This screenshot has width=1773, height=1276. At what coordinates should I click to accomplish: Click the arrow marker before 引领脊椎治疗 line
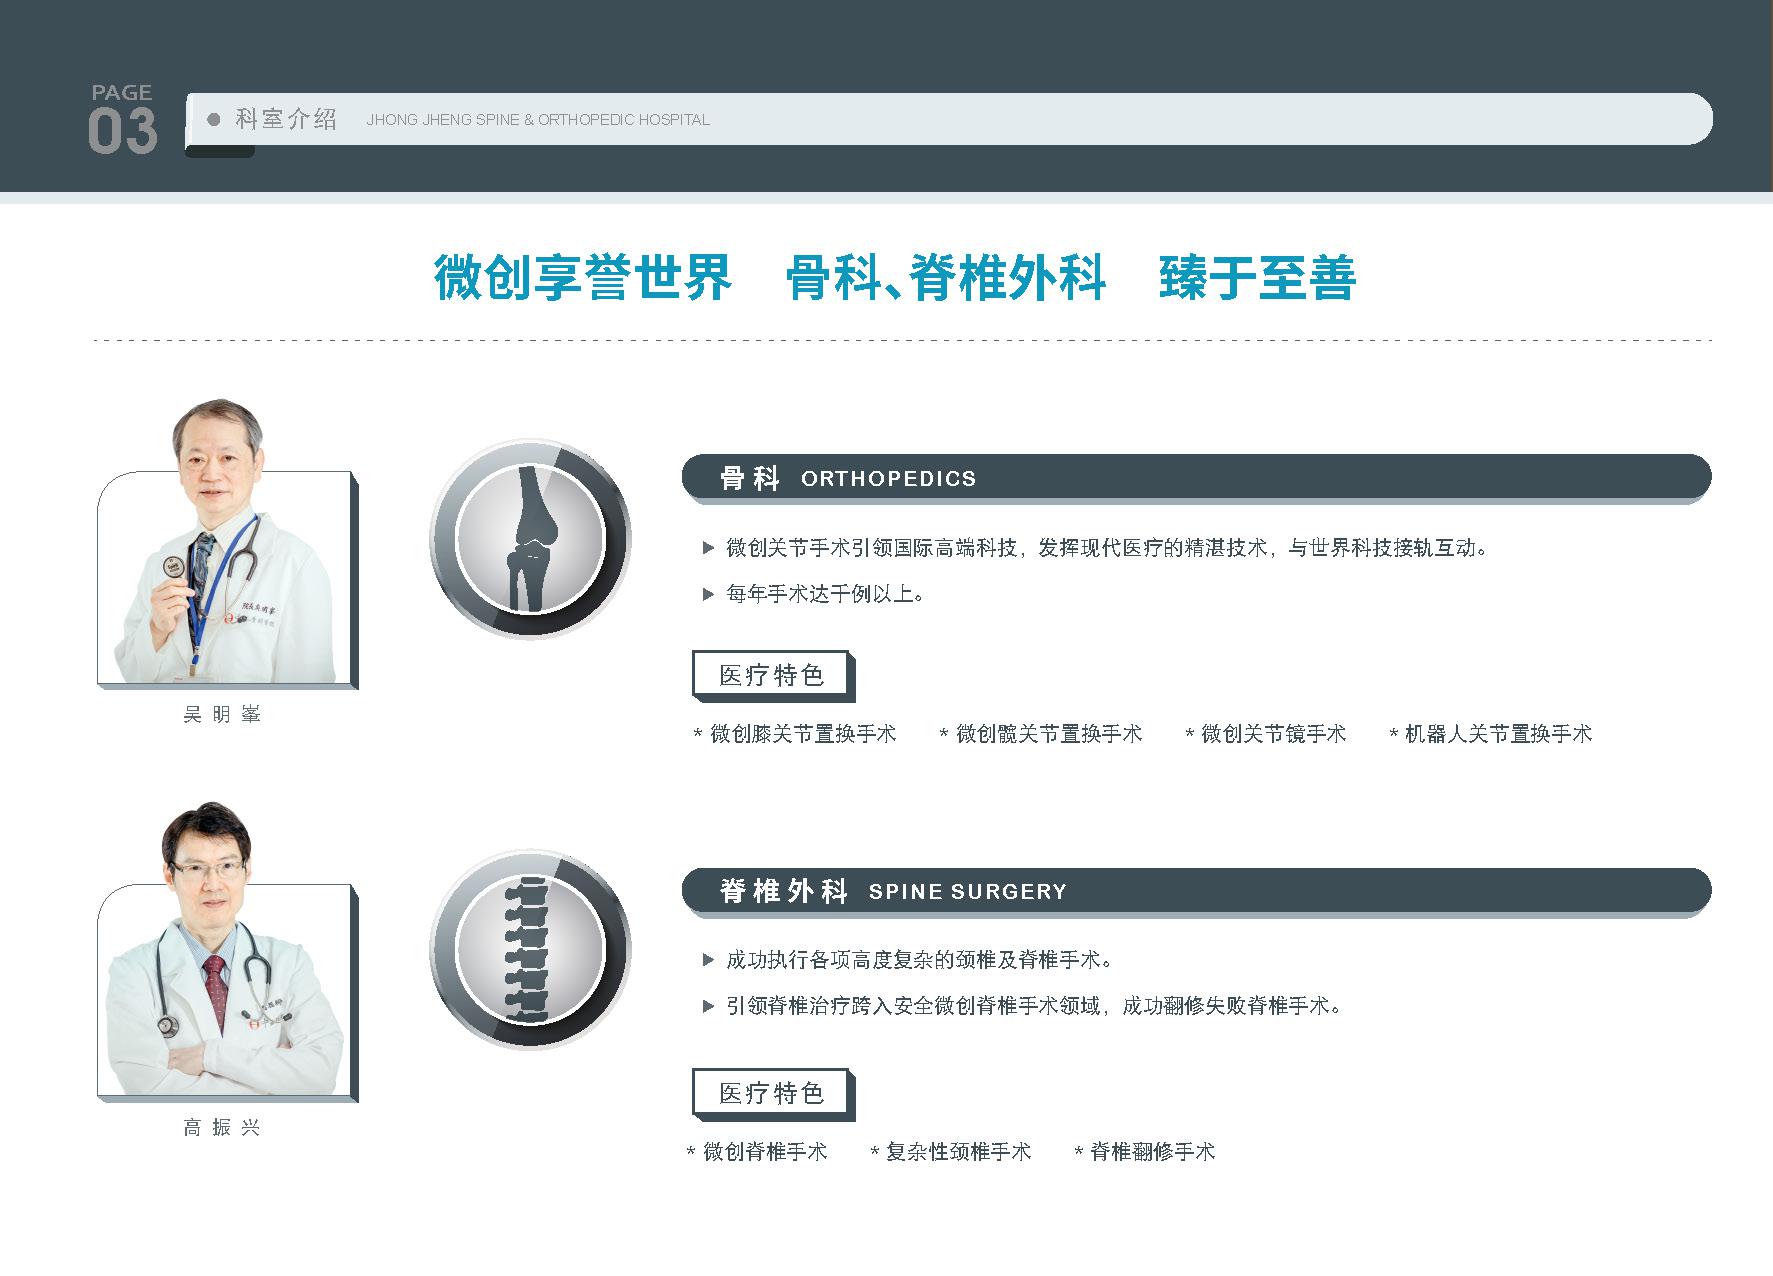(x=707, y=1008)
